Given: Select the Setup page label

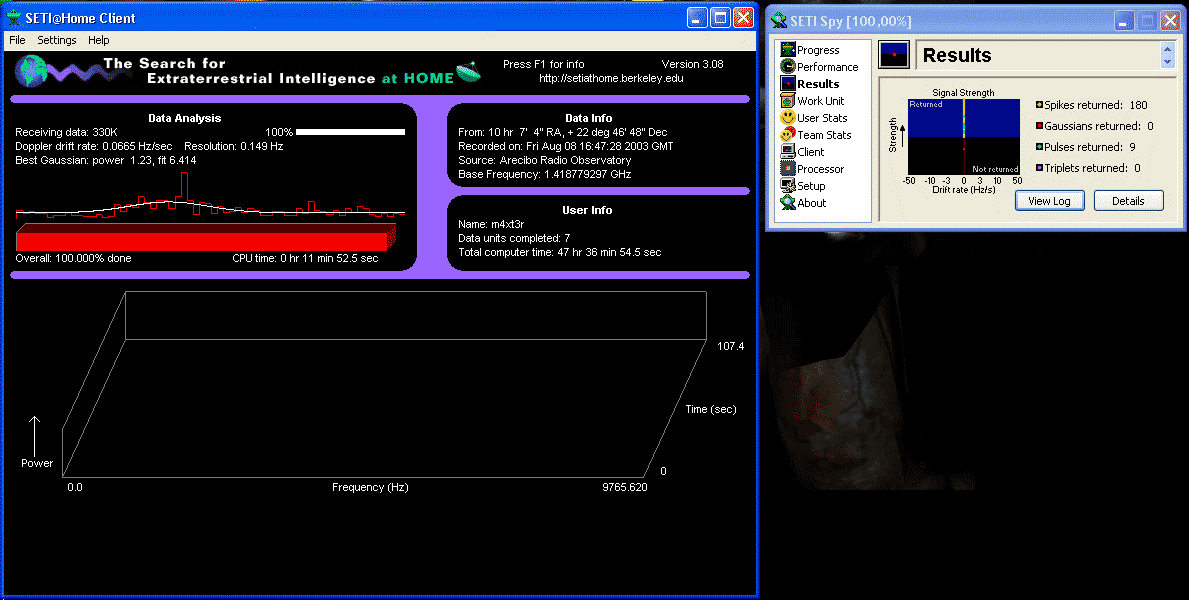Looking at the screenshot, I should [811, 186].
